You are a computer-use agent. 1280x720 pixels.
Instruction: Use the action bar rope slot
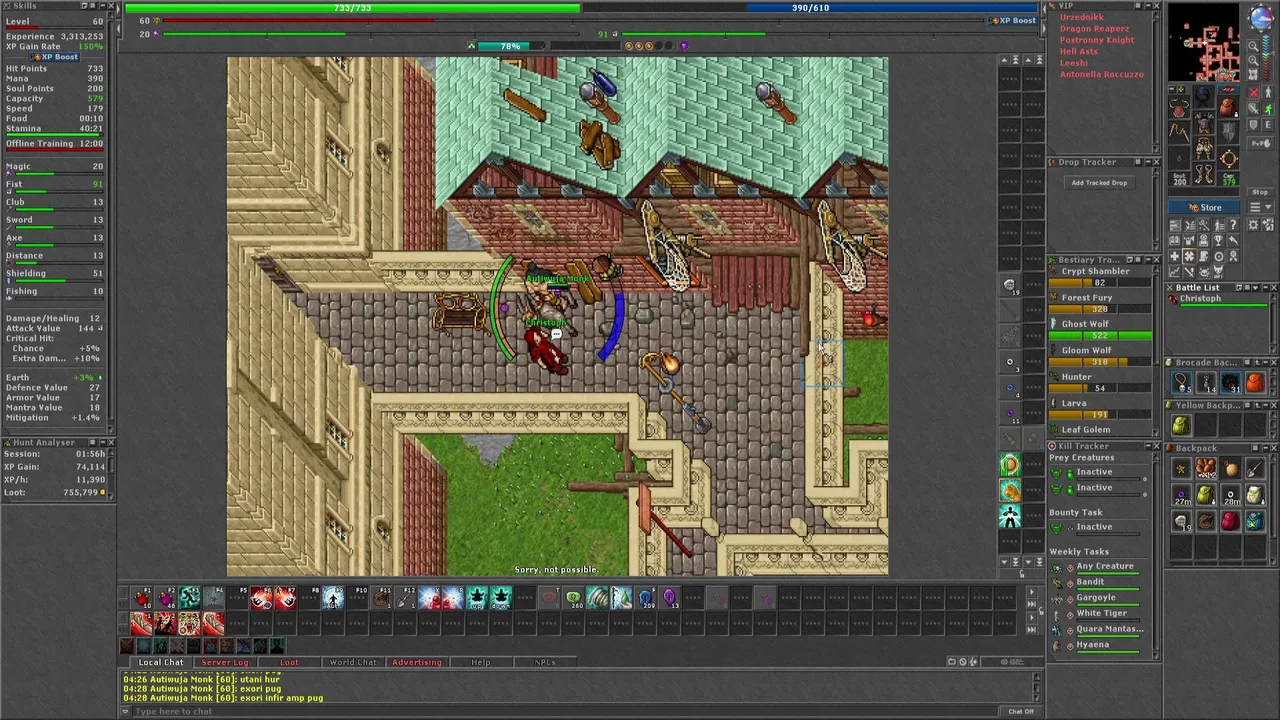[x=382, y=597]
